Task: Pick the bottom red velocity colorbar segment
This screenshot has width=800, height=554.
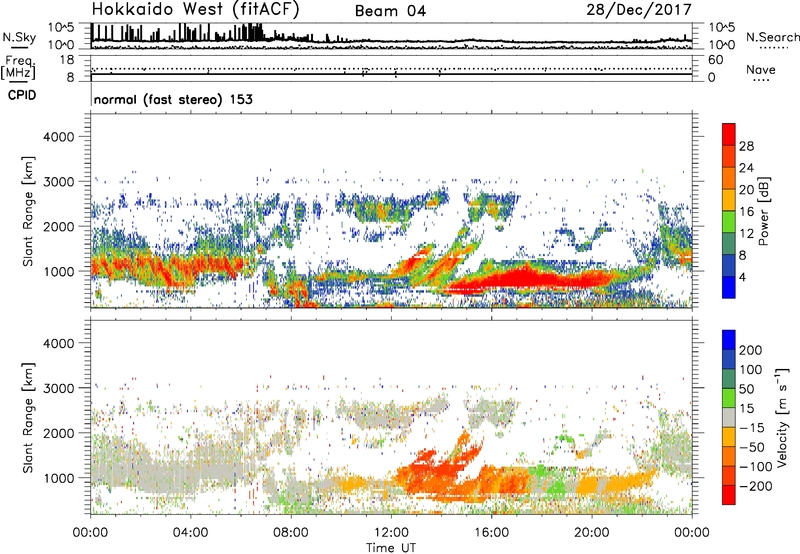Action: (729, 495)
